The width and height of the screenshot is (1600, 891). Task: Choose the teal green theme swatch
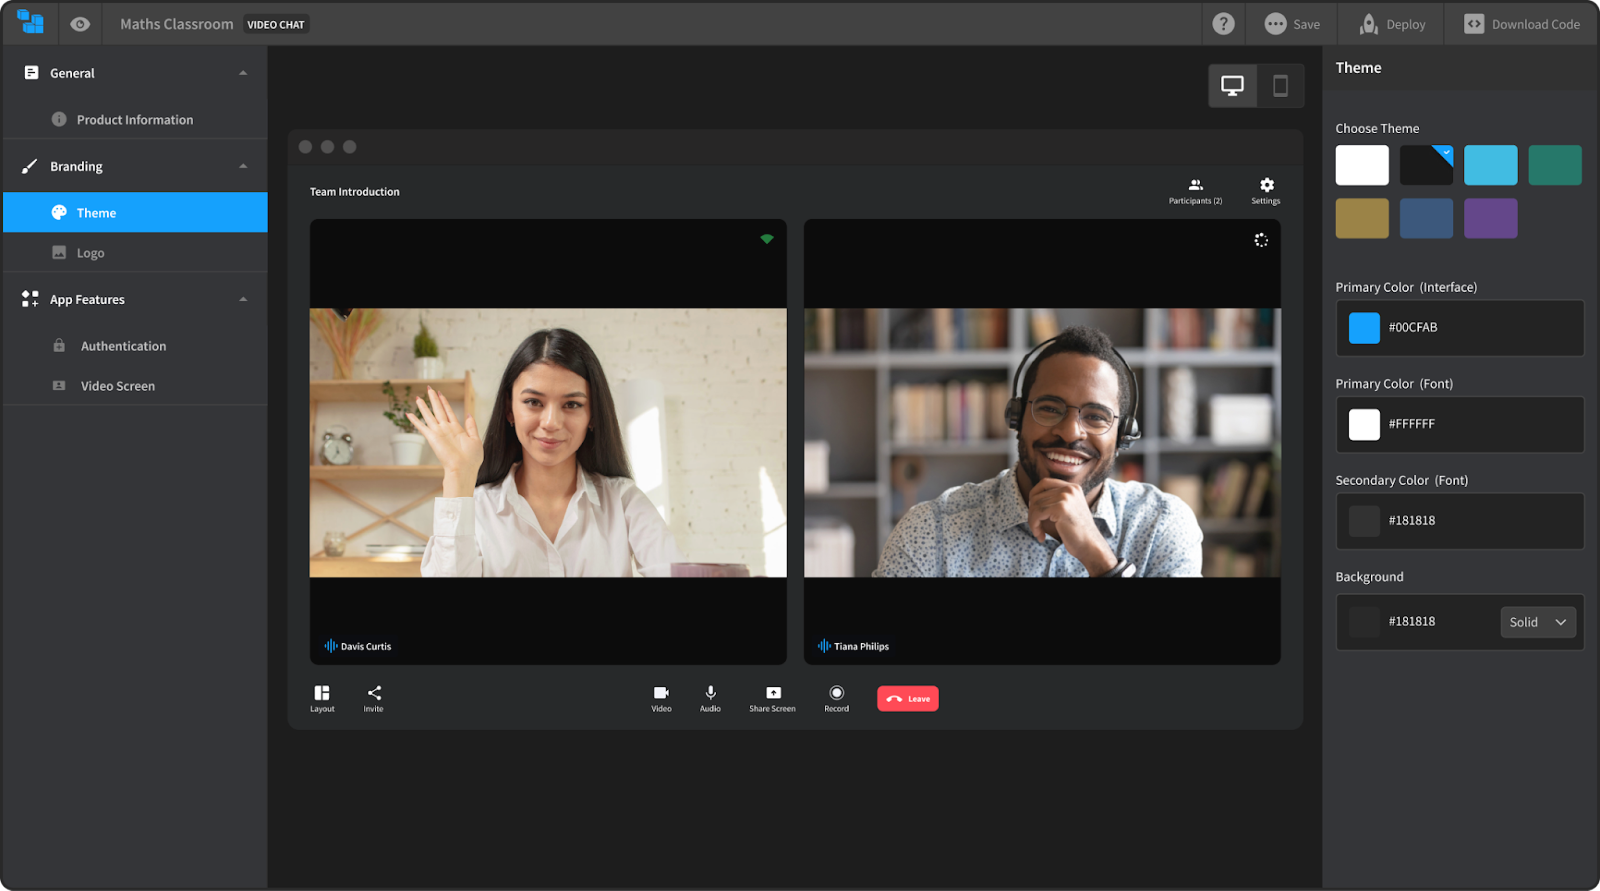coord(1555,165)
